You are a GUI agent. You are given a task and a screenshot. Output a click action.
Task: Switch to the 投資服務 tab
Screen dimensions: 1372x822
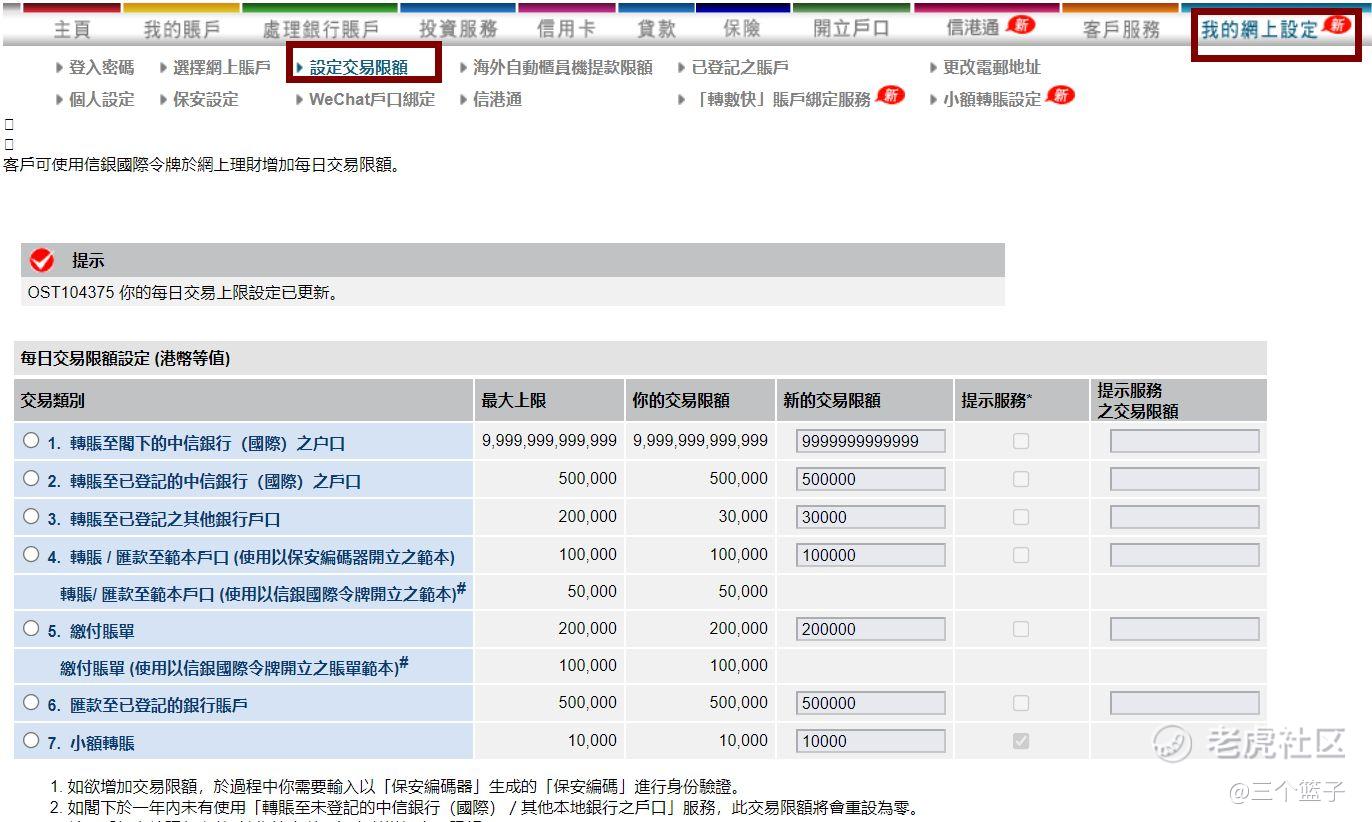[458, 29]
